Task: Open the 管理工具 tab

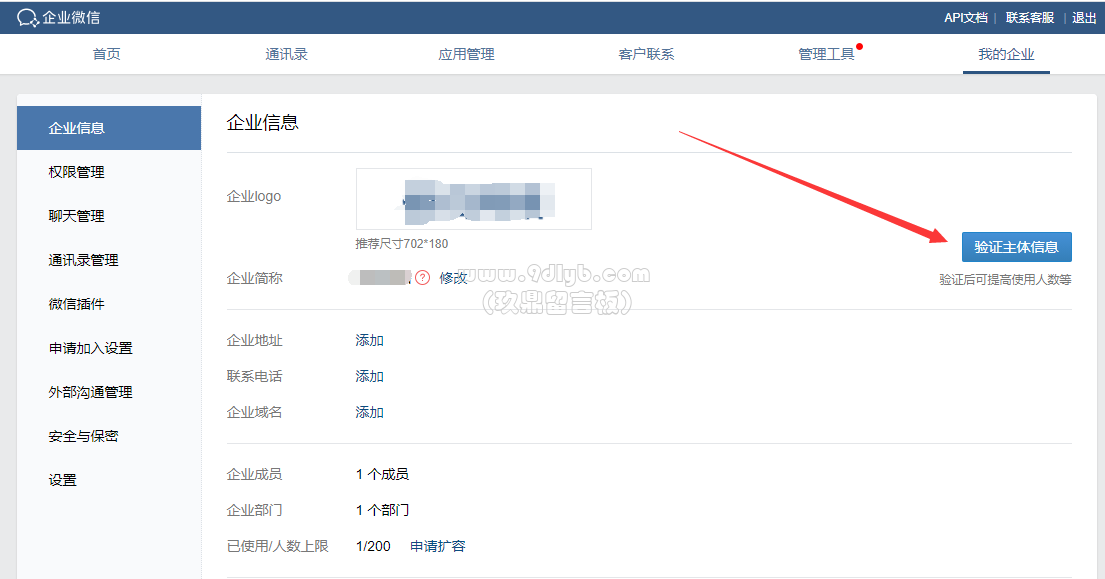Action: click(x=826, y=54)
